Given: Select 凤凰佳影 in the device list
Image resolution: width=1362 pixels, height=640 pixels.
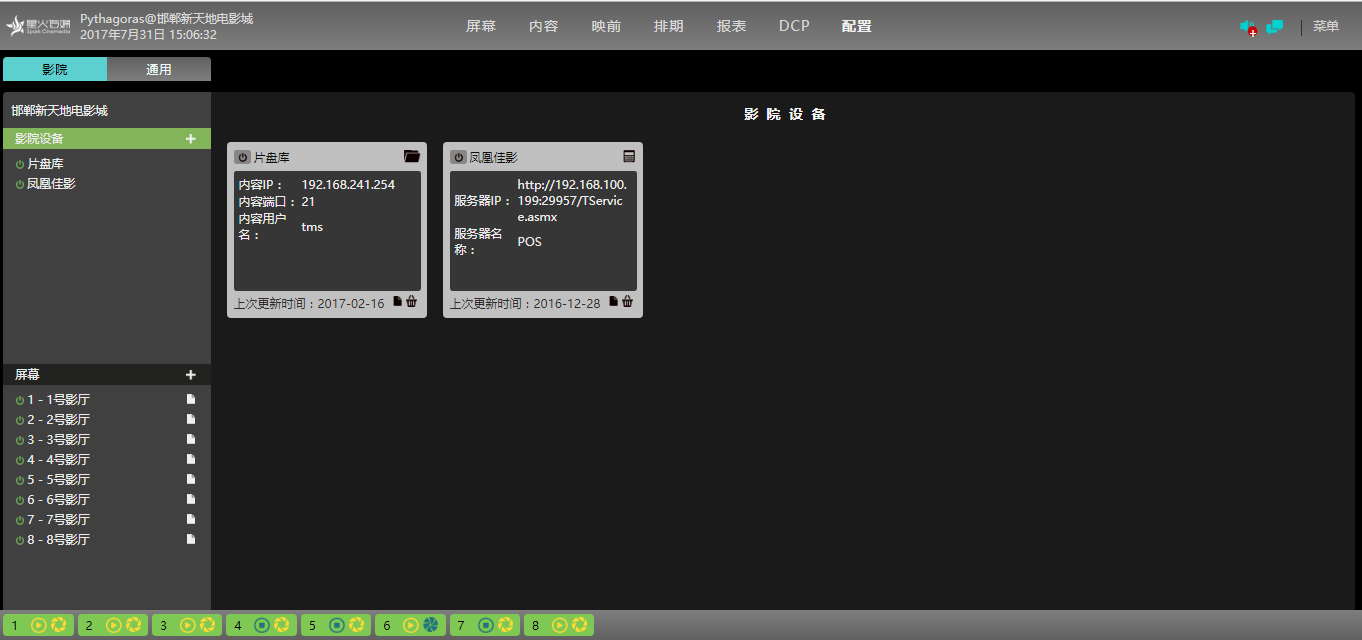Looking at the screenshot, I should point(51,184).
